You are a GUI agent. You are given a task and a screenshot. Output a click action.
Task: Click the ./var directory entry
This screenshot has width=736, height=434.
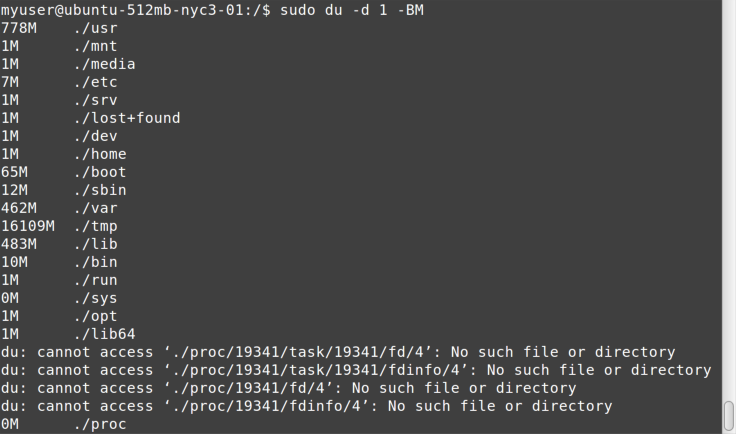[x=96, y=208]
